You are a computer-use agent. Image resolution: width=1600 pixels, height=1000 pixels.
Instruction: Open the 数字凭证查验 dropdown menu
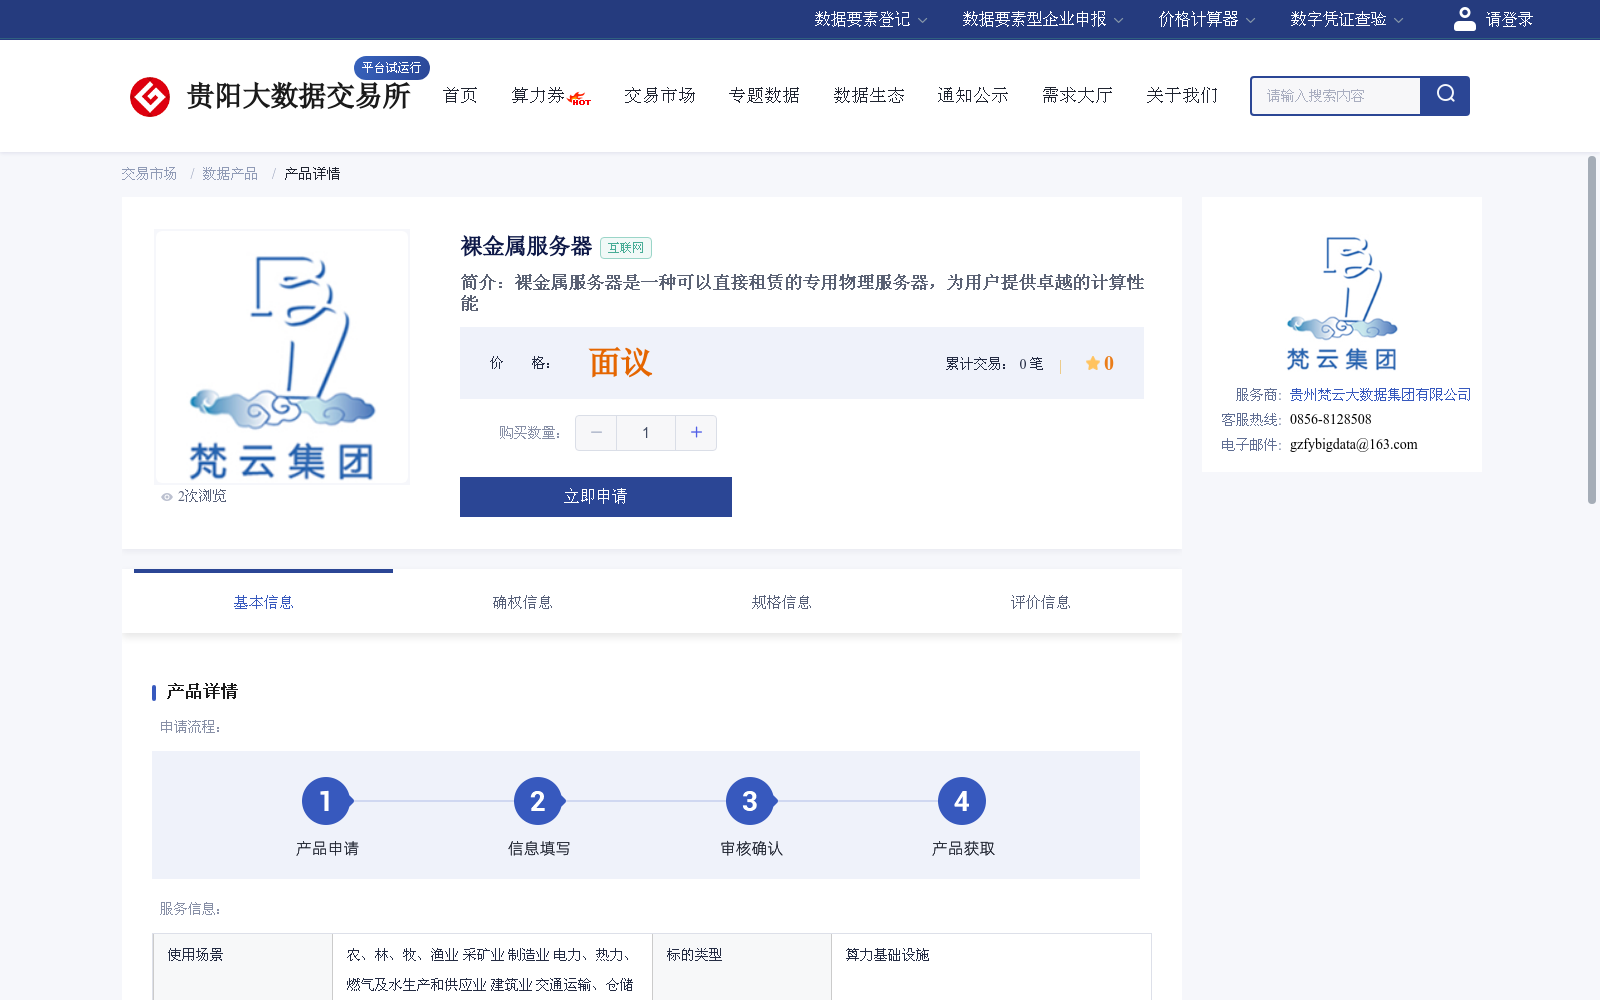pyautogui.click(x=1347, y=19)
